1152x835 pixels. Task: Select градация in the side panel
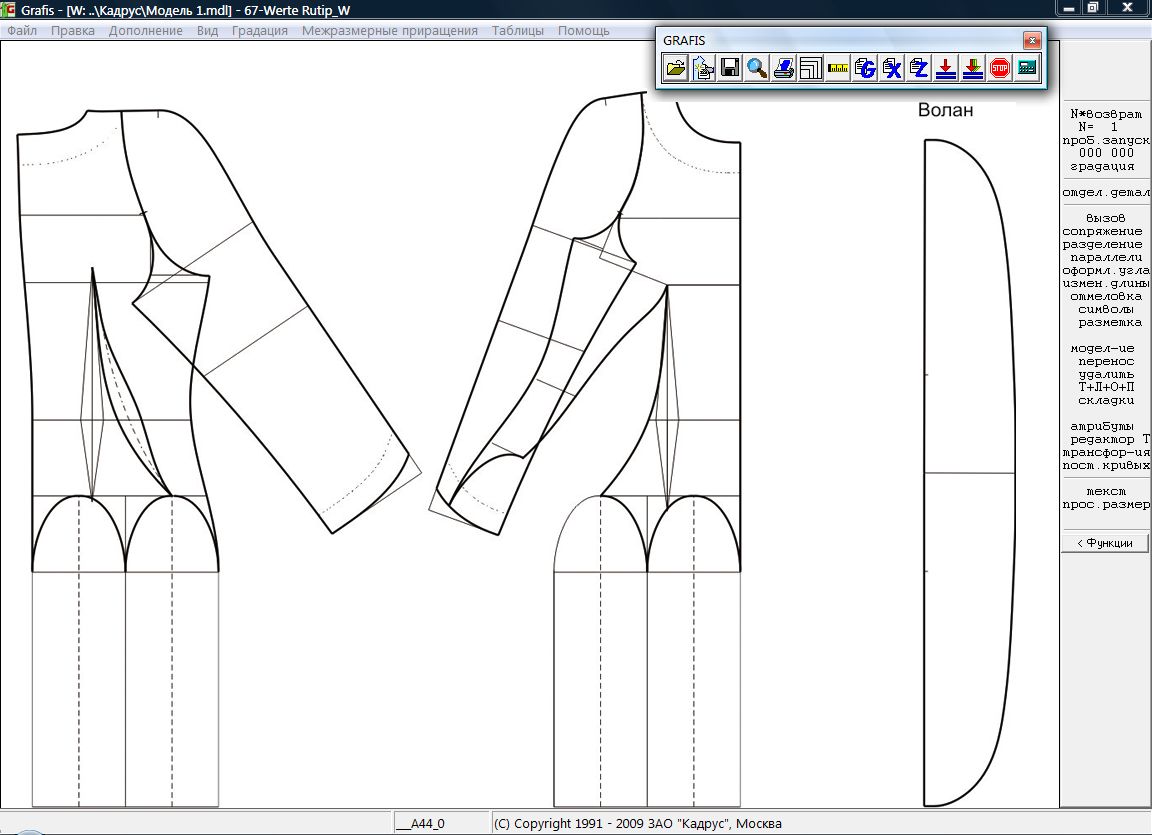click(x=1102, y=167)
